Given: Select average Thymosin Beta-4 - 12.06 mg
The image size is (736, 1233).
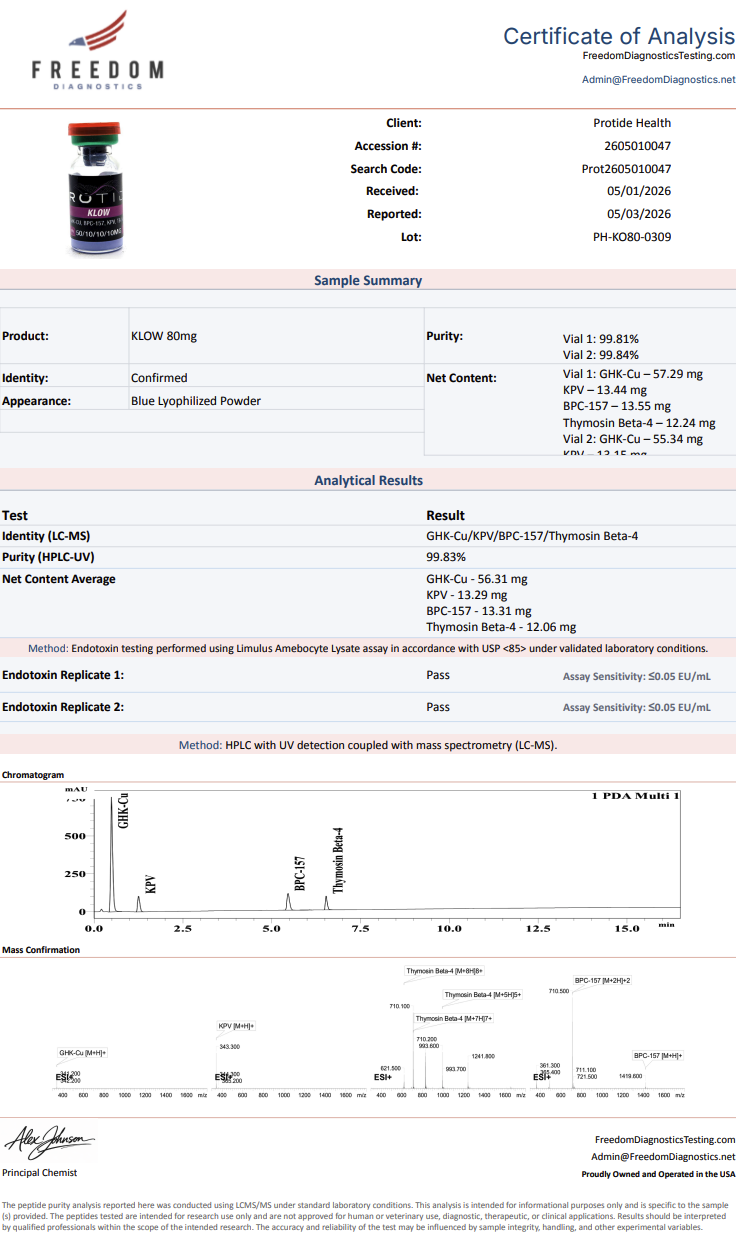Looking at the screenshot, I should 501,627.
